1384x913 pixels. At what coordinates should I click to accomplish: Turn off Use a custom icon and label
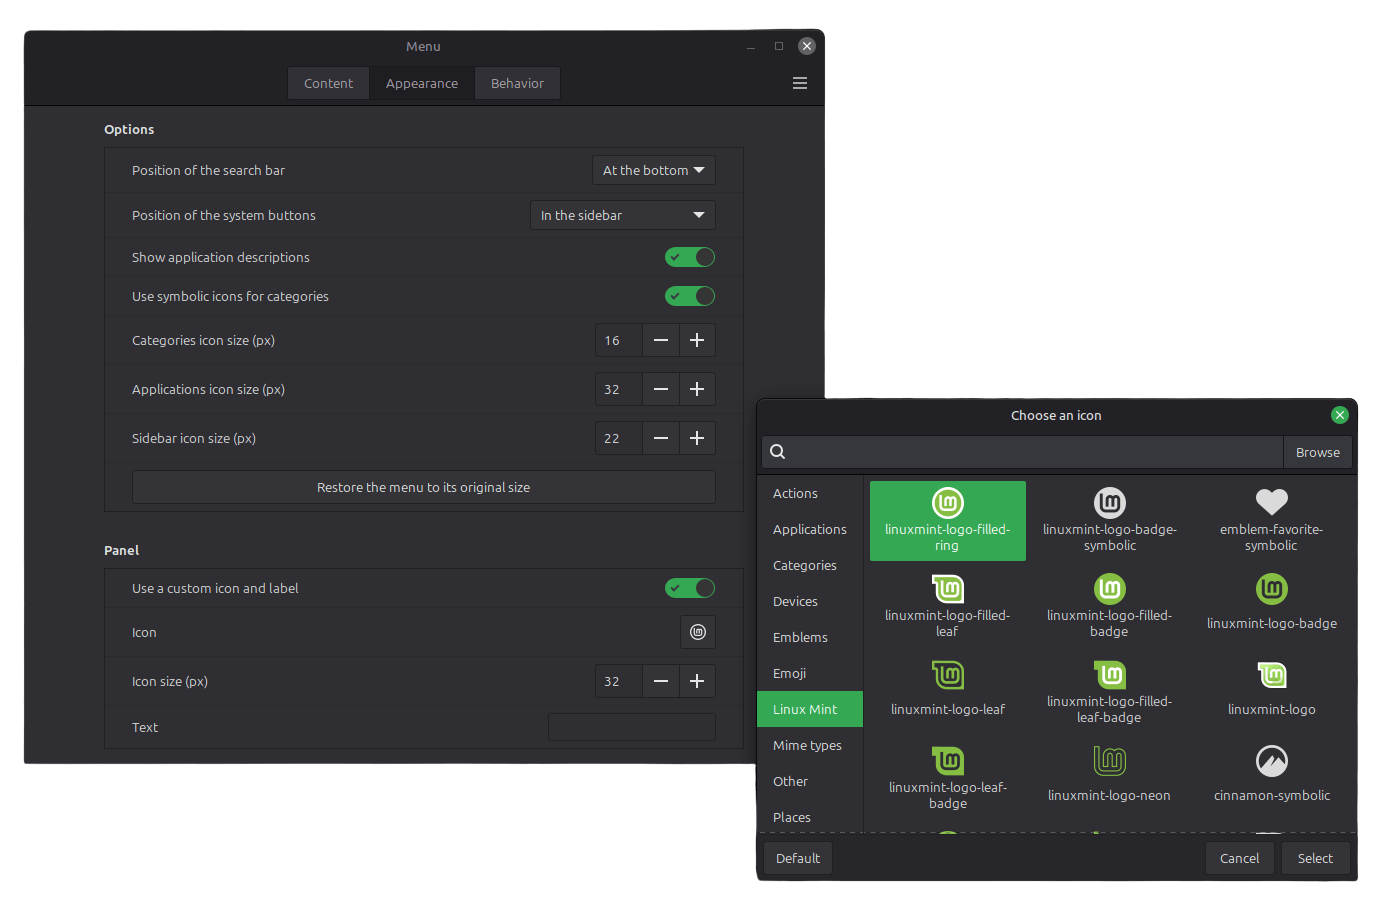click(689, 588)
